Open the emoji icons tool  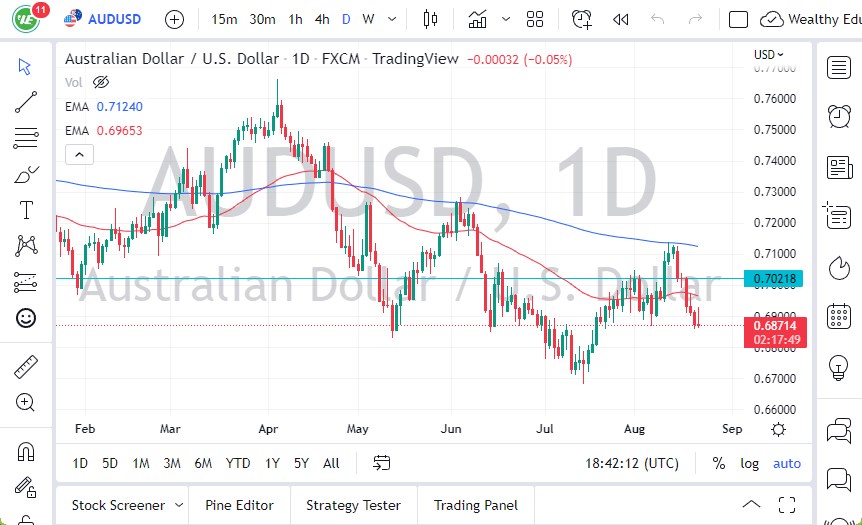pyautogui.click(x=27, y=318)
